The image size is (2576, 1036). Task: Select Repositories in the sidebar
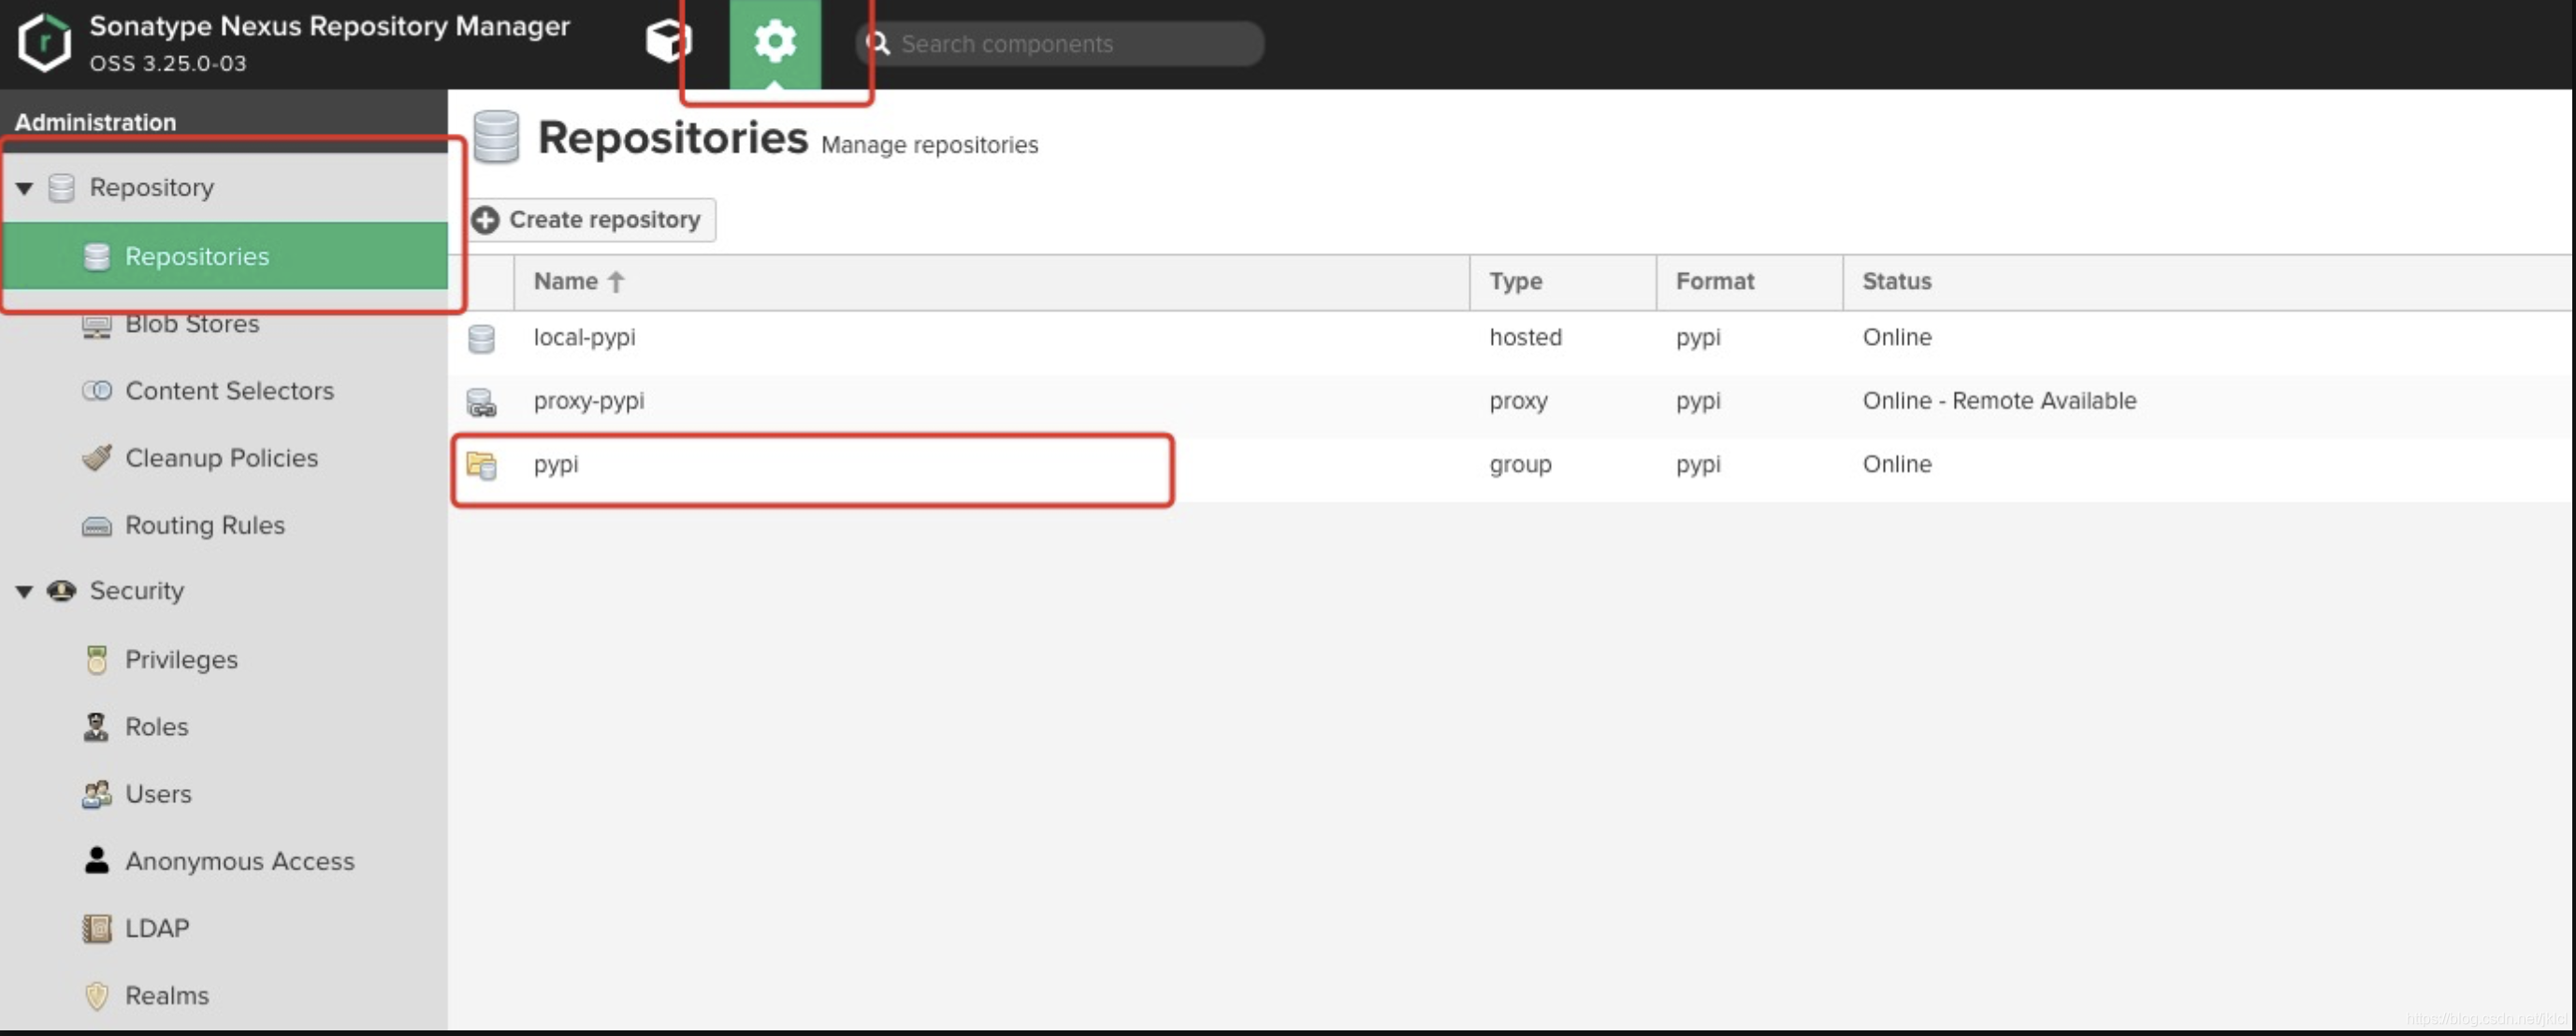pyautogui.click(x=197, y=257)
